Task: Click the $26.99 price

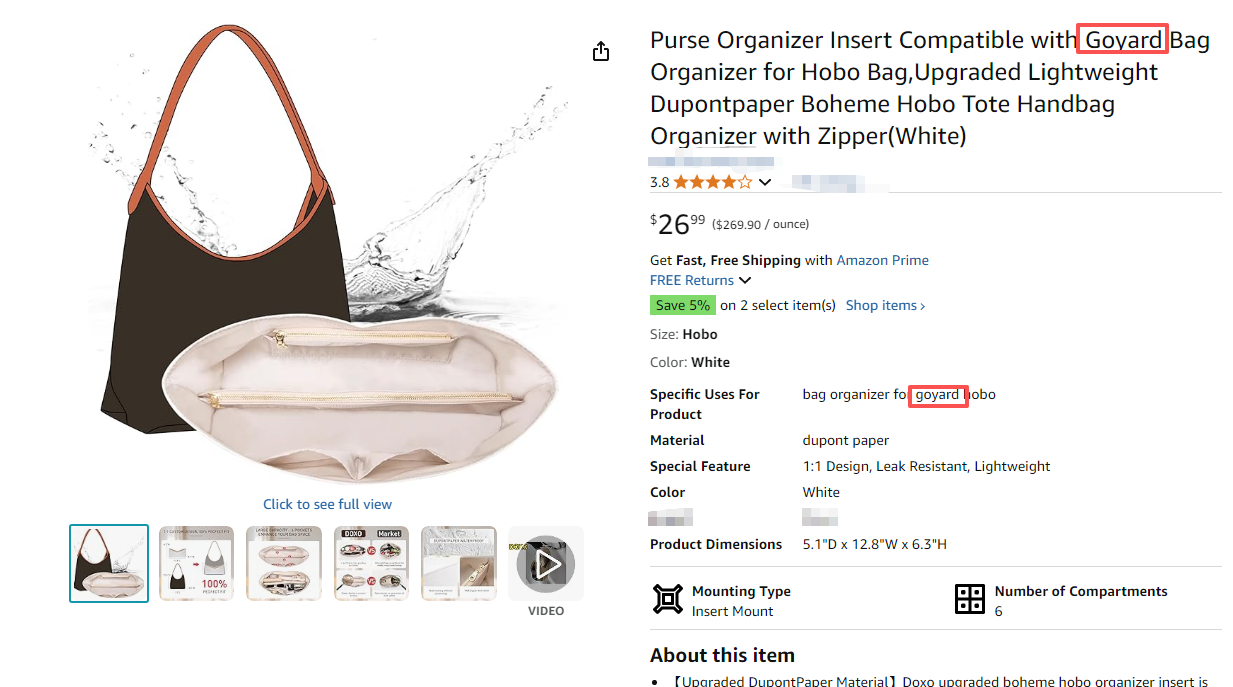Action: pos(678,224)
